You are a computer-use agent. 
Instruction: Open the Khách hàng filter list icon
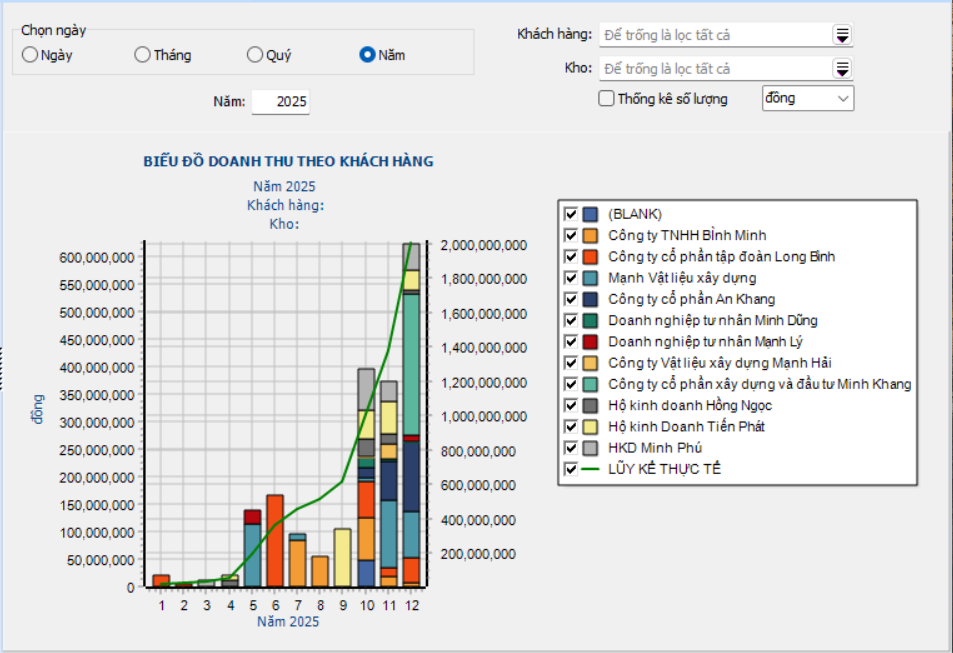pyautogui.click(x=842, y=35)
